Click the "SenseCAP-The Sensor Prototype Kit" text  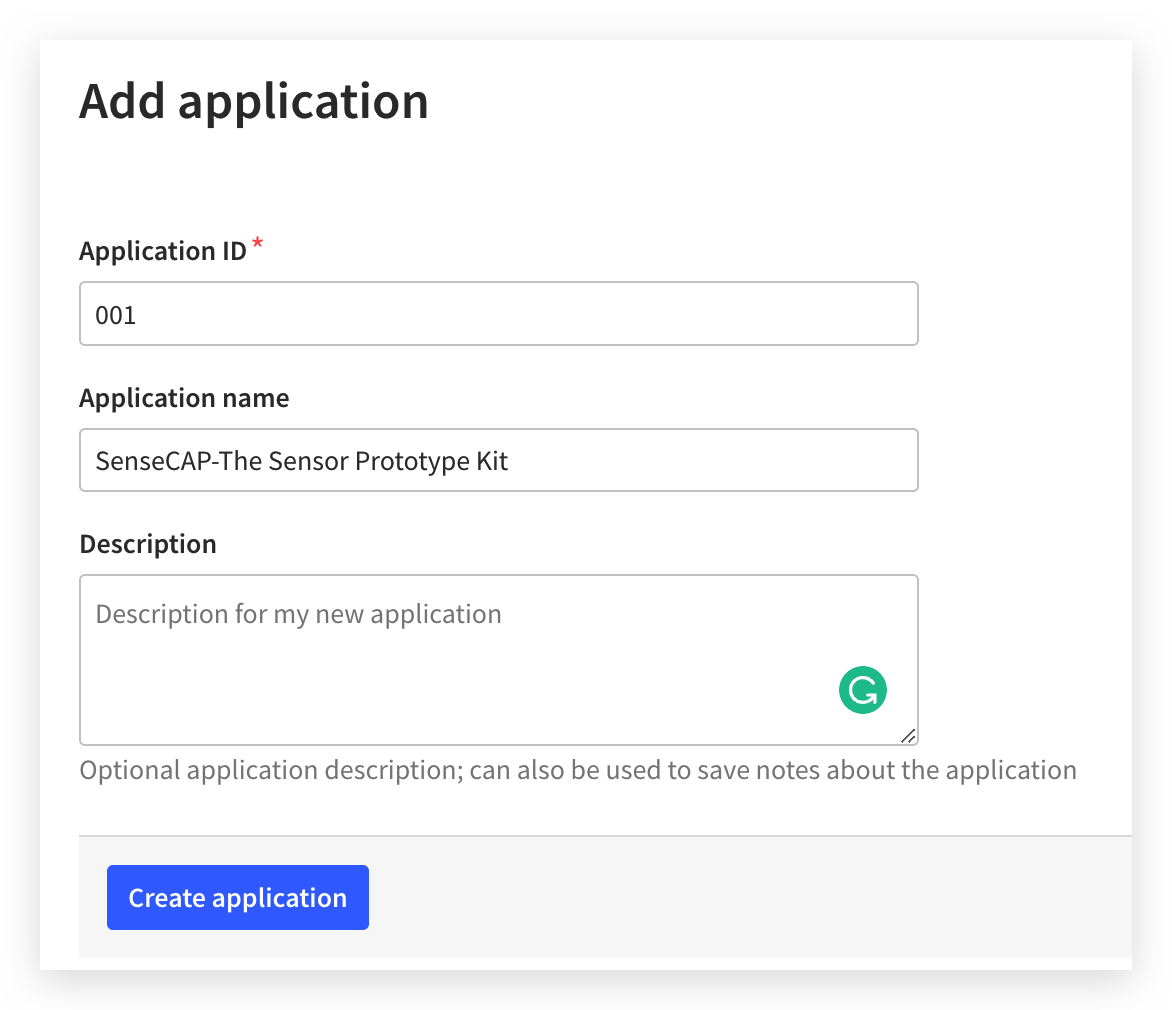[x=302, y=461]
